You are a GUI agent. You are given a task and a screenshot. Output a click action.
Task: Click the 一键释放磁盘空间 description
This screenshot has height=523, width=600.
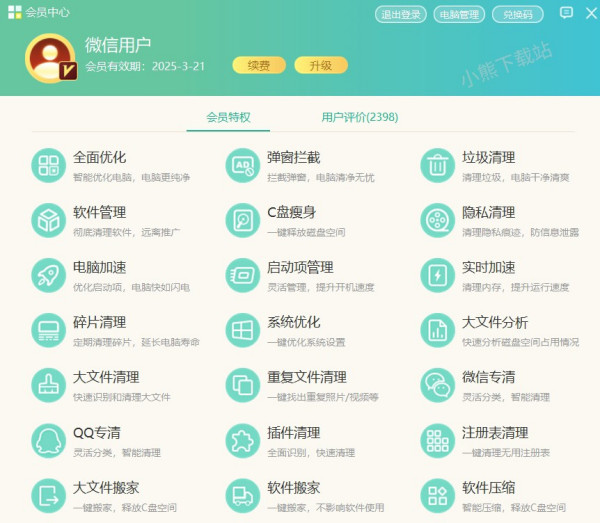(x=306, y=232)
